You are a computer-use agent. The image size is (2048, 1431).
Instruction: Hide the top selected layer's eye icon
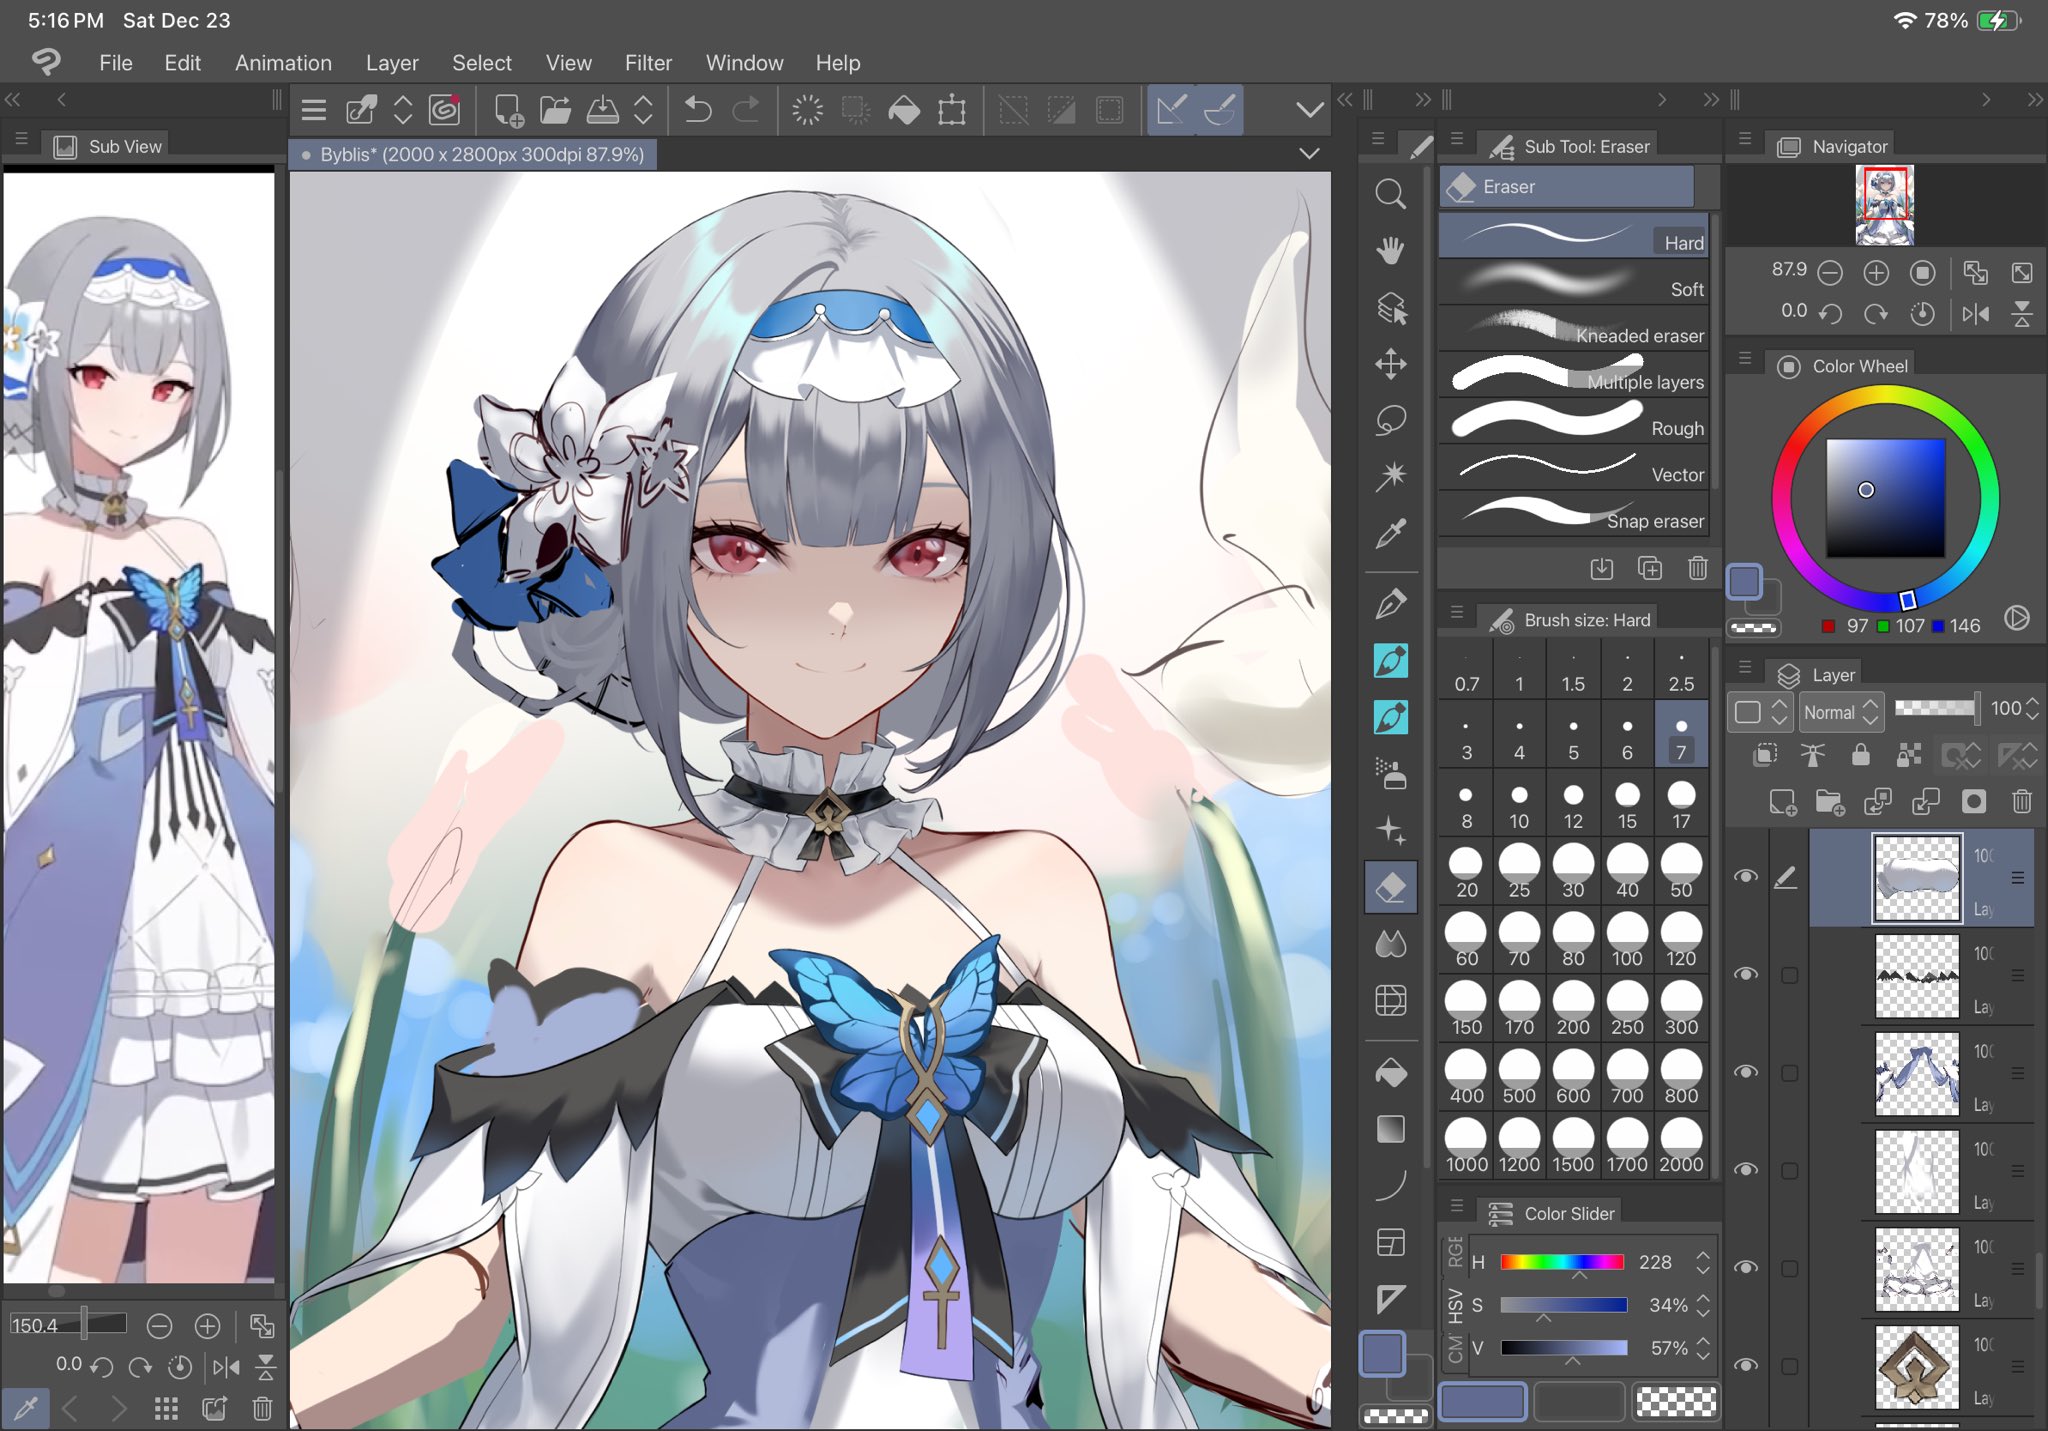point(1746,877)
